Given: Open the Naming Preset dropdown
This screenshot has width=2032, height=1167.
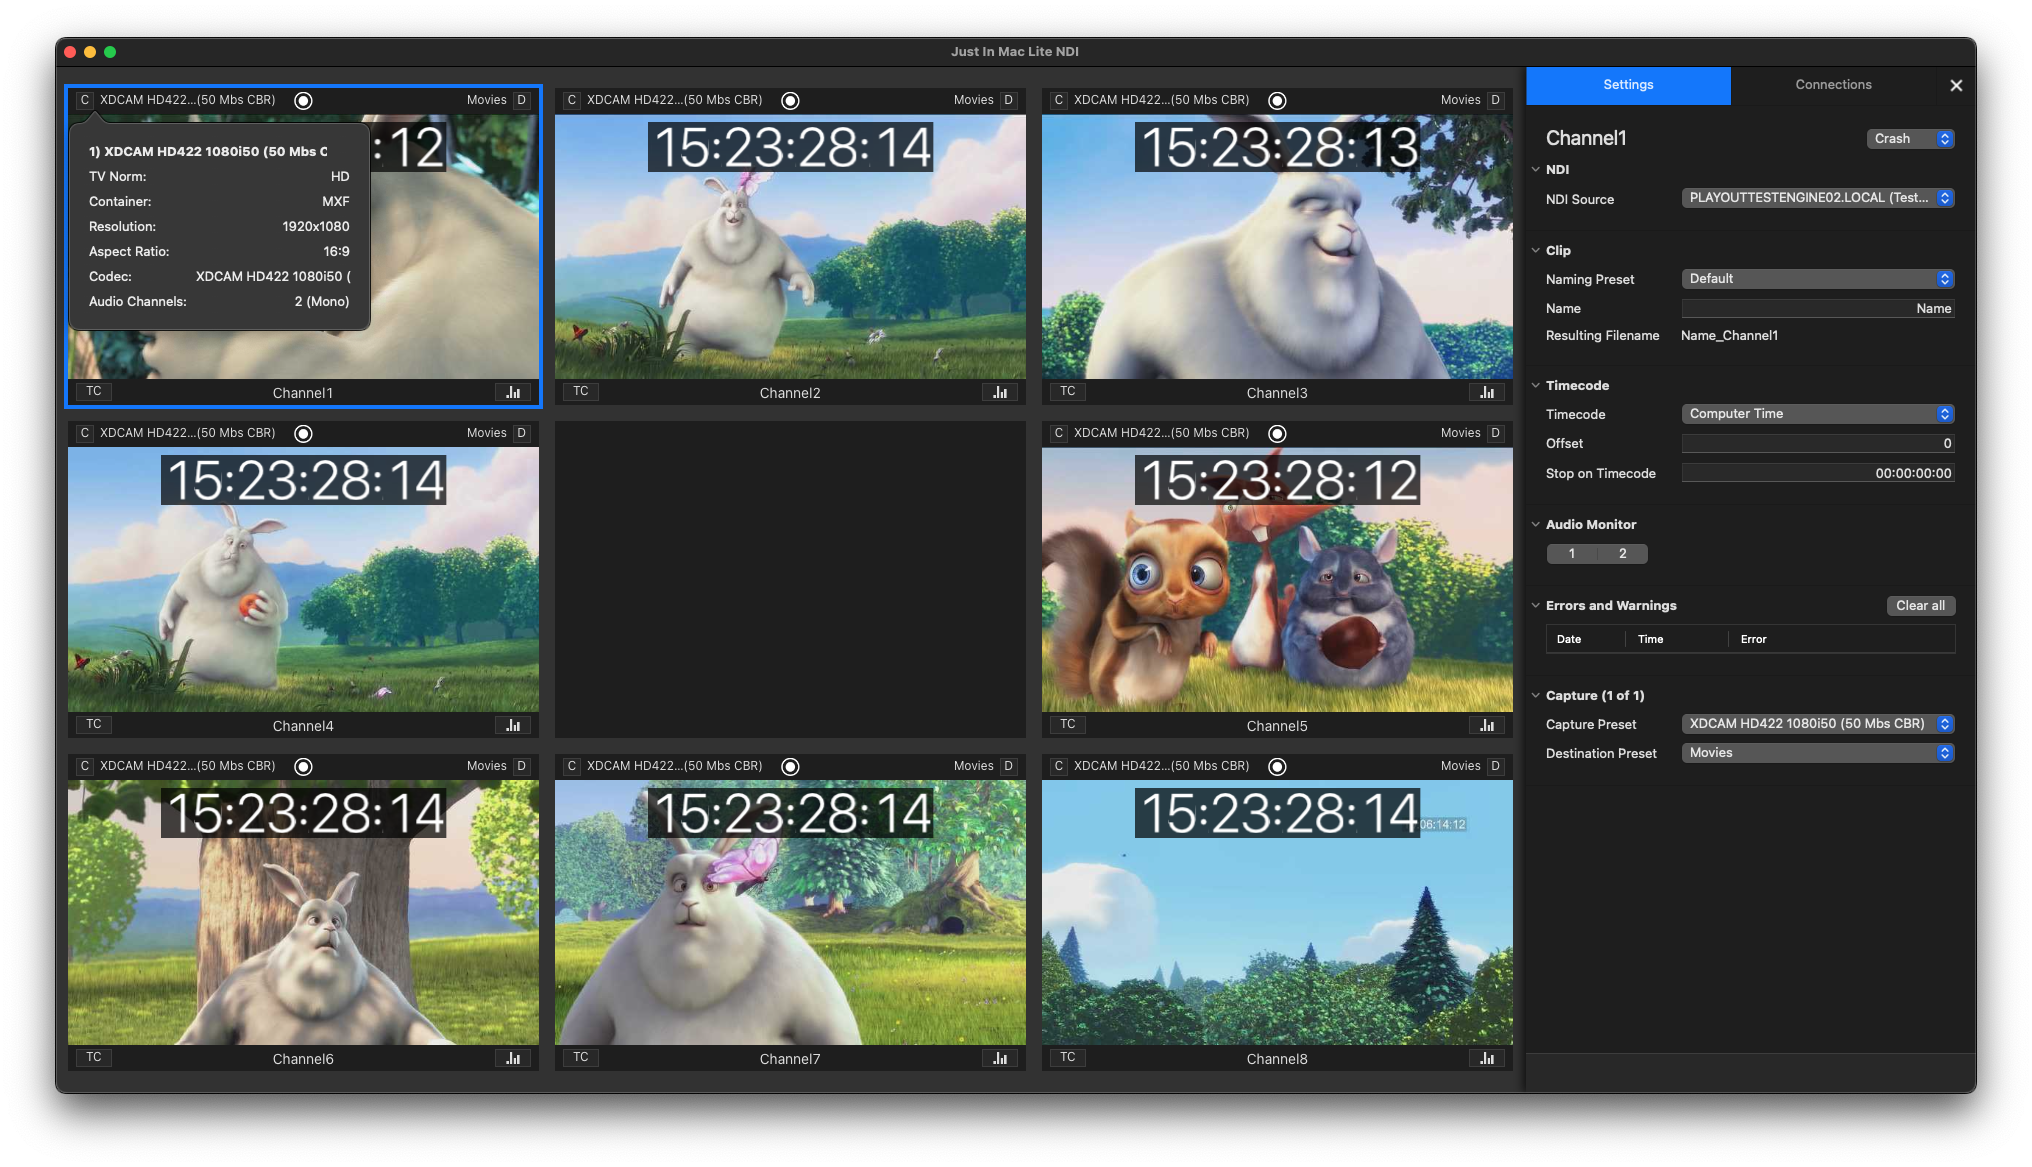Looking at the screenshot, I should coord(1817,279).
